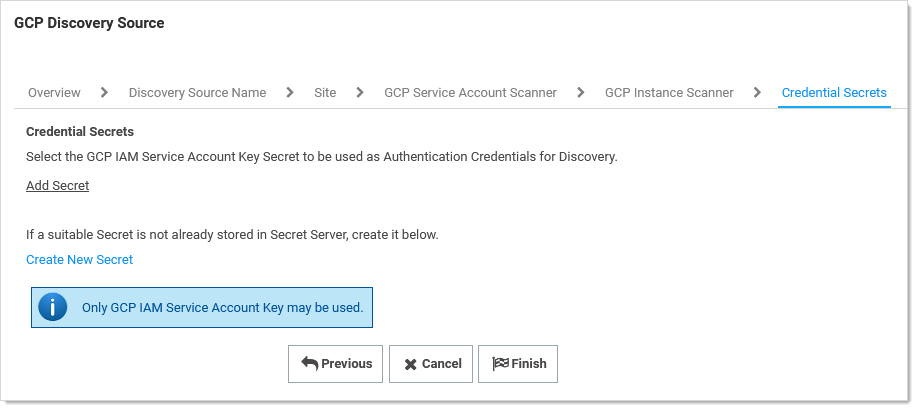
Task: Open the Discovery Source Name tab
Action: point(197,93)
